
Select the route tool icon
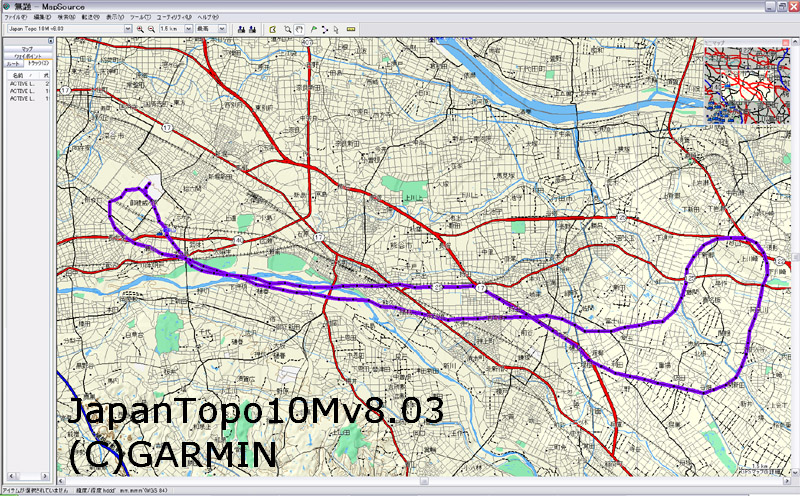tap(325, 29)
